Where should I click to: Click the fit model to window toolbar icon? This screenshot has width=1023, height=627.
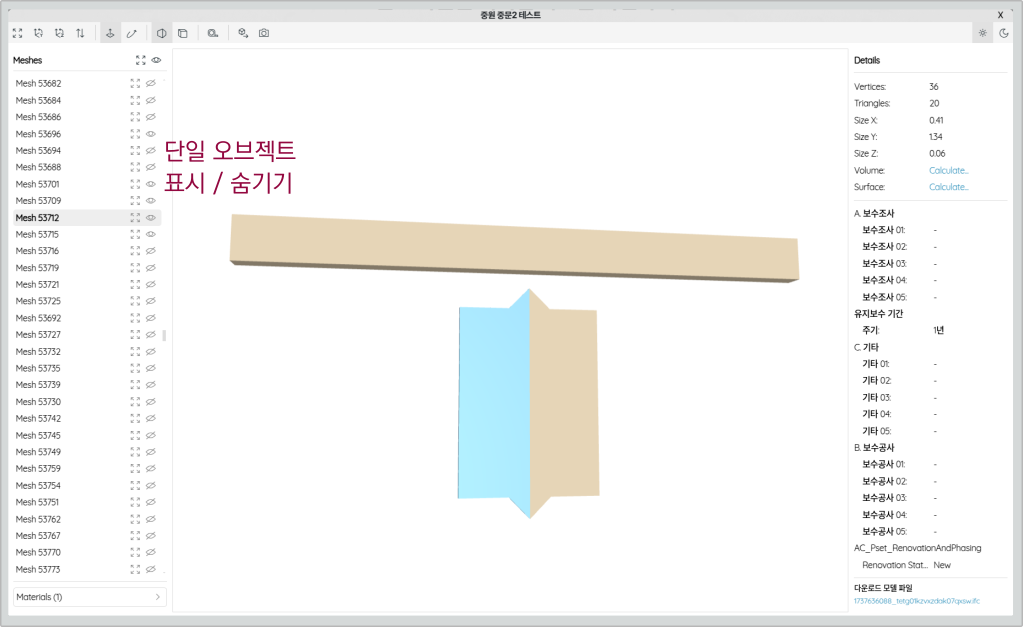(x=17, y=33)
